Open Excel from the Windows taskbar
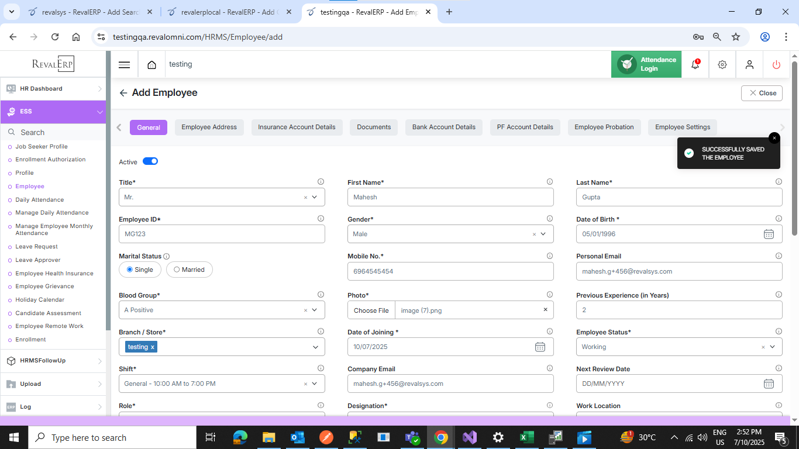799x449 pixels. (526, 437)
